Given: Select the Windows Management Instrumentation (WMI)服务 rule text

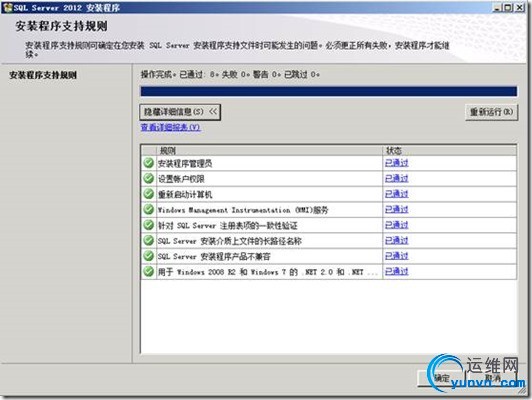Looking at the screenshot, I should click(x=243, y=210).
